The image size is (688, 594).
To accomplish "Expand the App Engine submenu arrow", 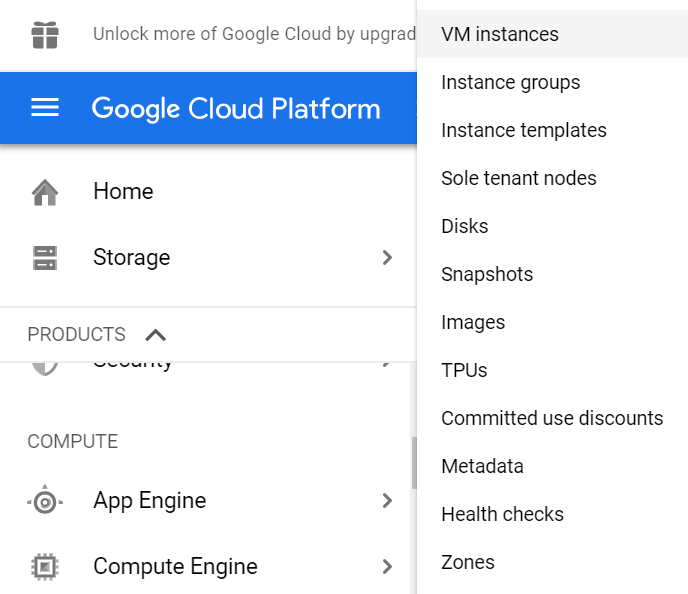I will [x=387, y=501].
